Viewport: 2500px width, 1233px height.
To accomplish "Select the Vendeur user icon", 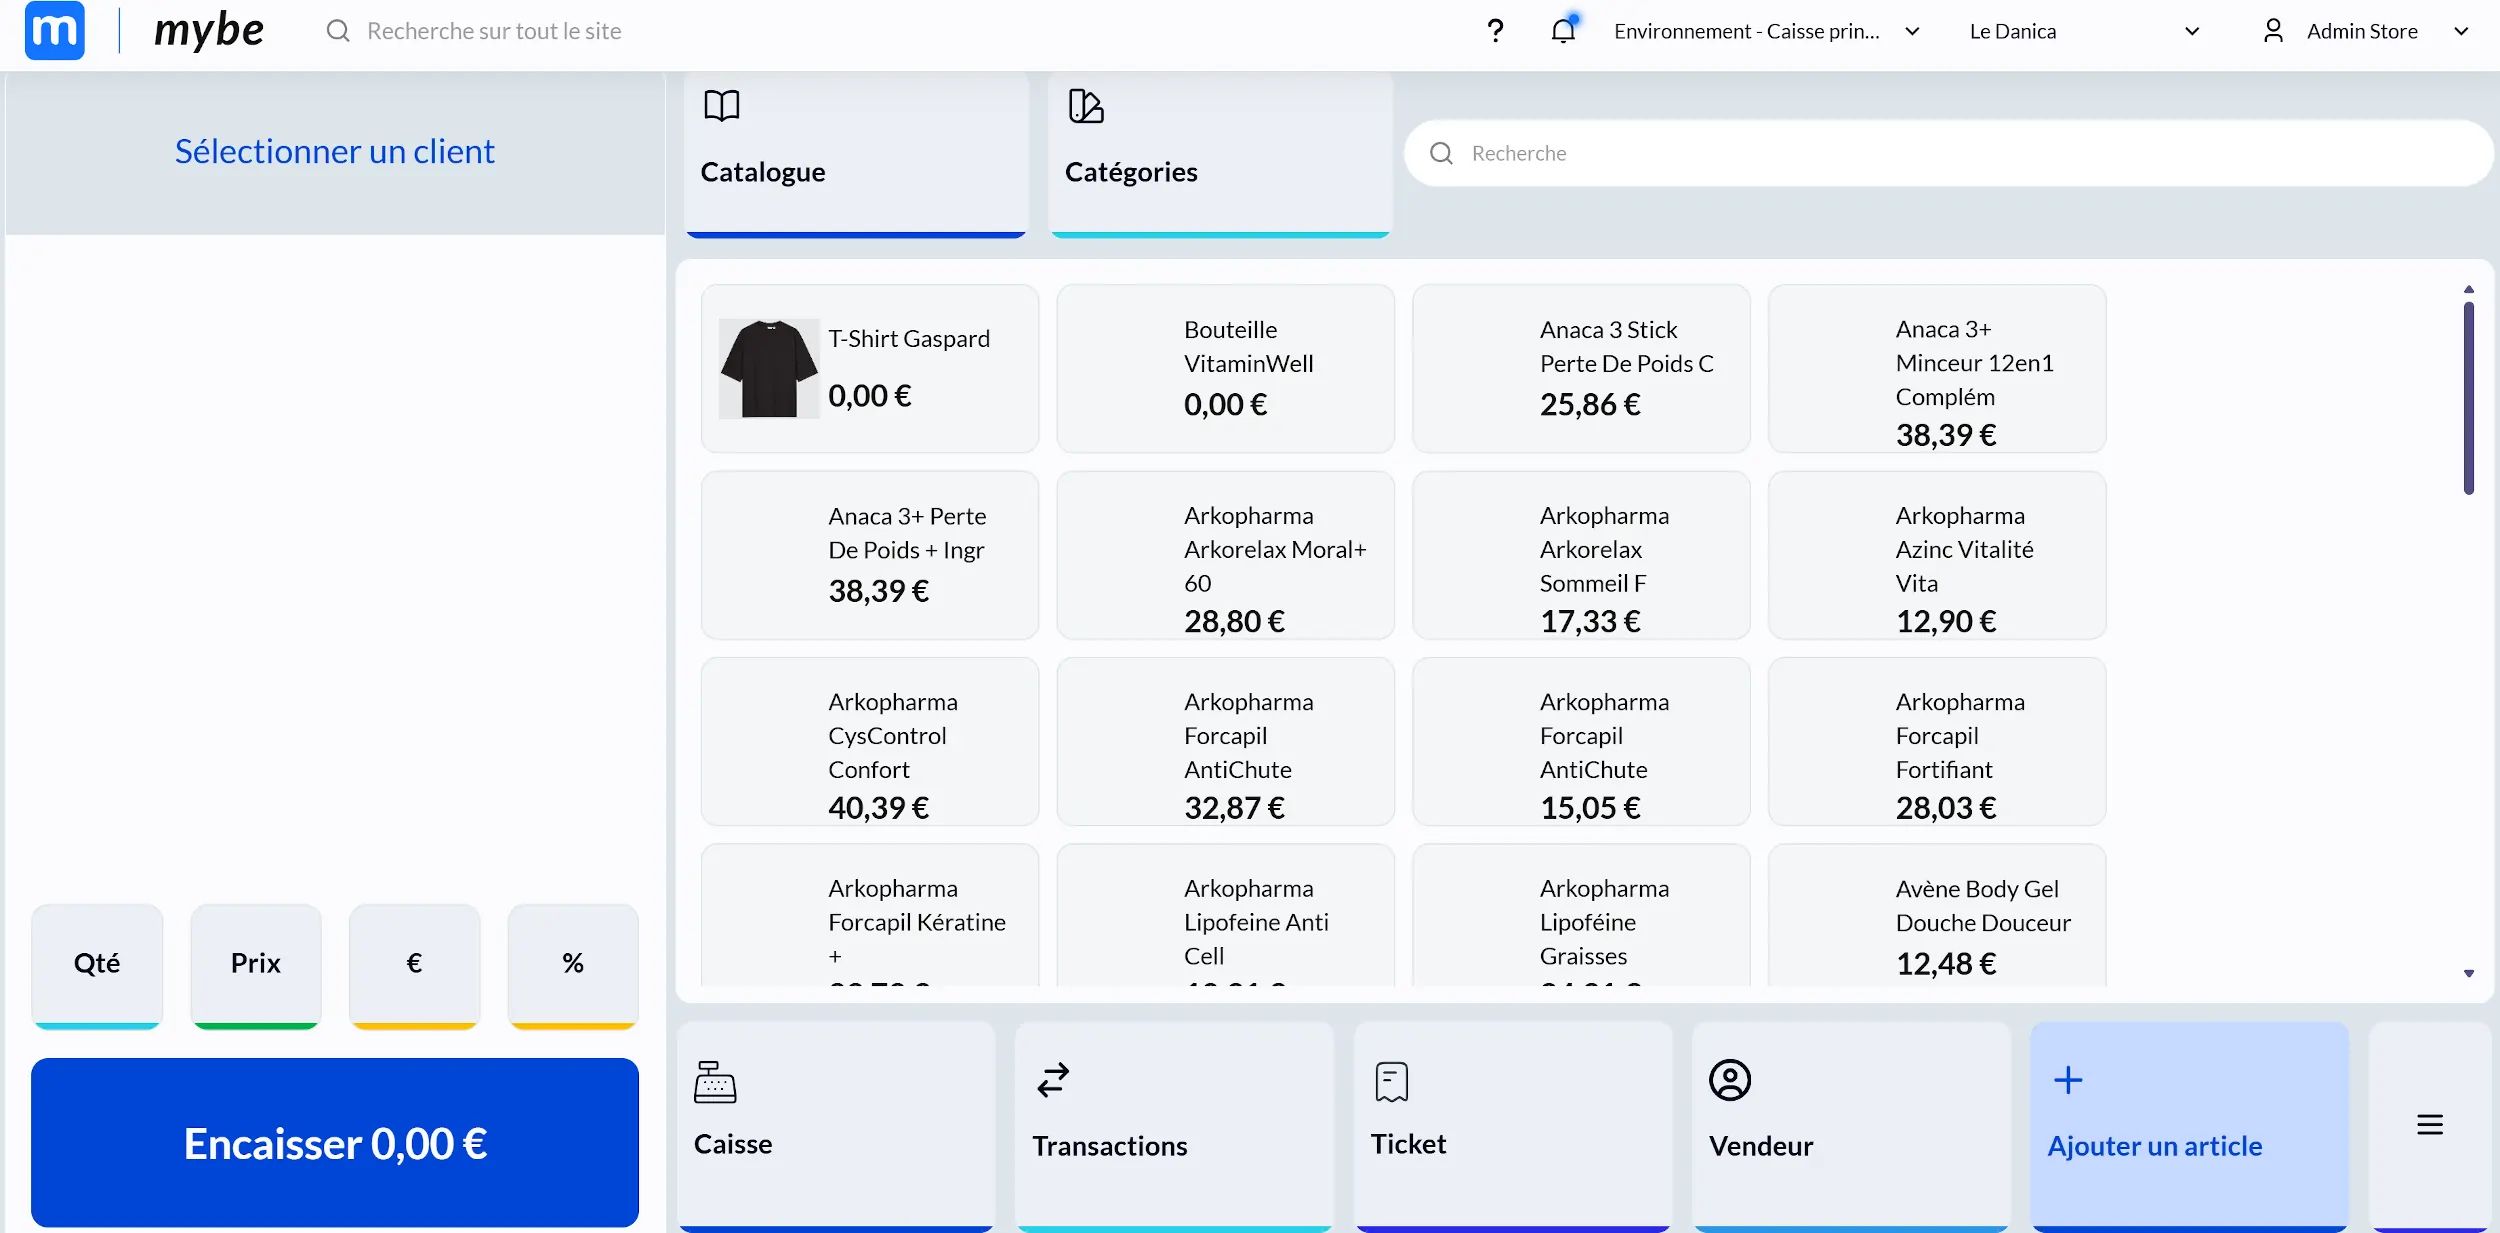I will pos(1729,1080).
